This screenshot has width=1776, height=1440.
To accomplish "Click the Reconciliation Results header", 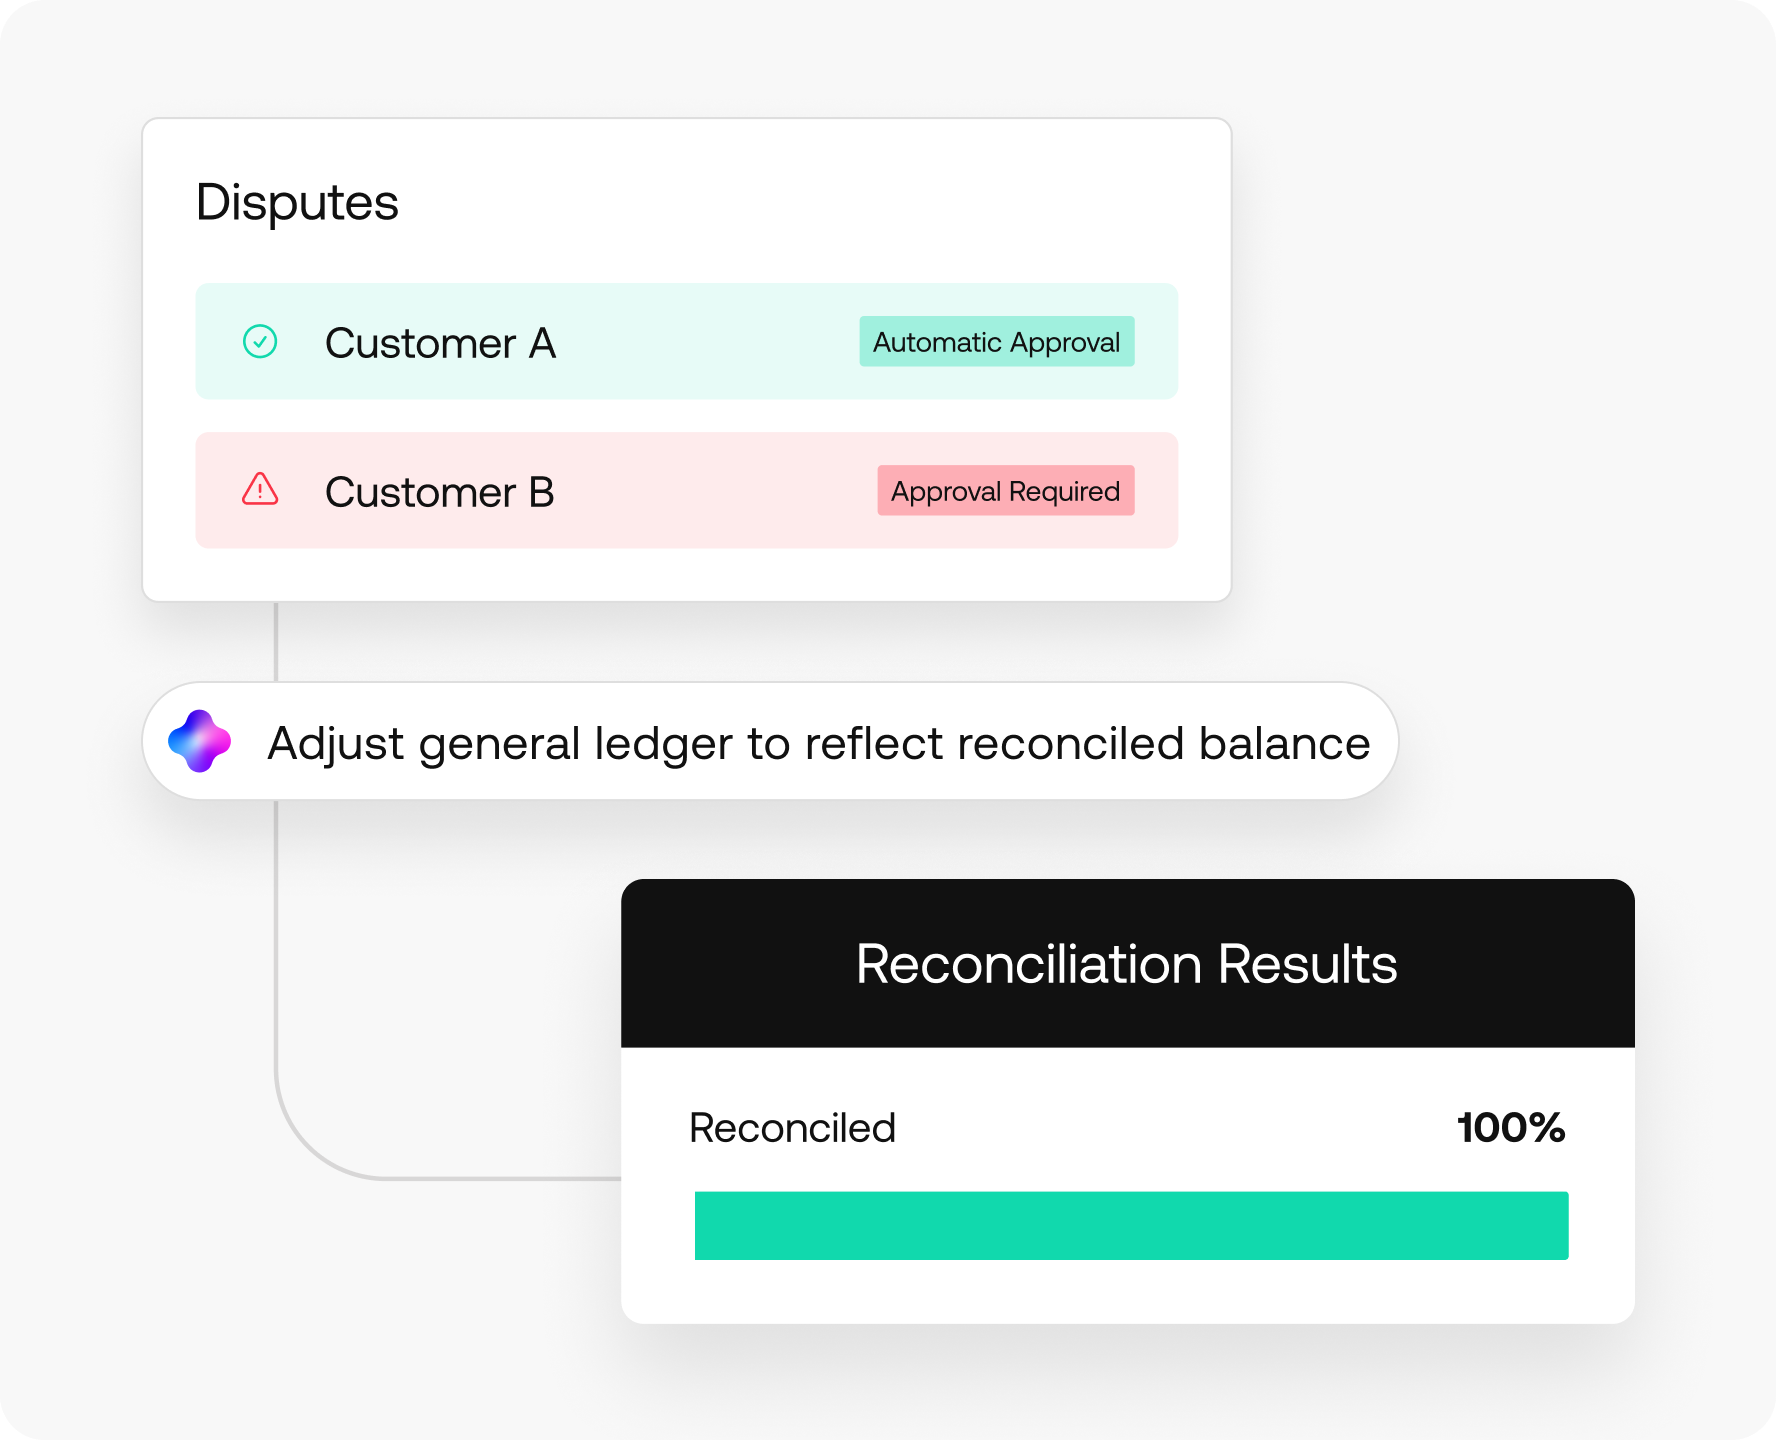I will point(1126,964).
